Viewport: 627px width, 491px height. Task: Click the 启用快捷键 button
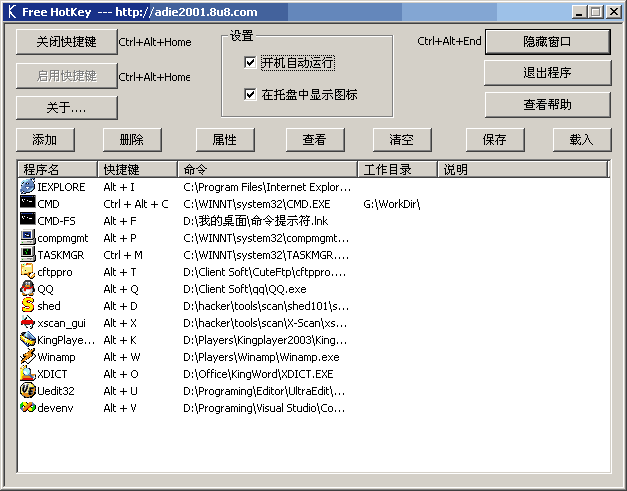tap(67, 76)
